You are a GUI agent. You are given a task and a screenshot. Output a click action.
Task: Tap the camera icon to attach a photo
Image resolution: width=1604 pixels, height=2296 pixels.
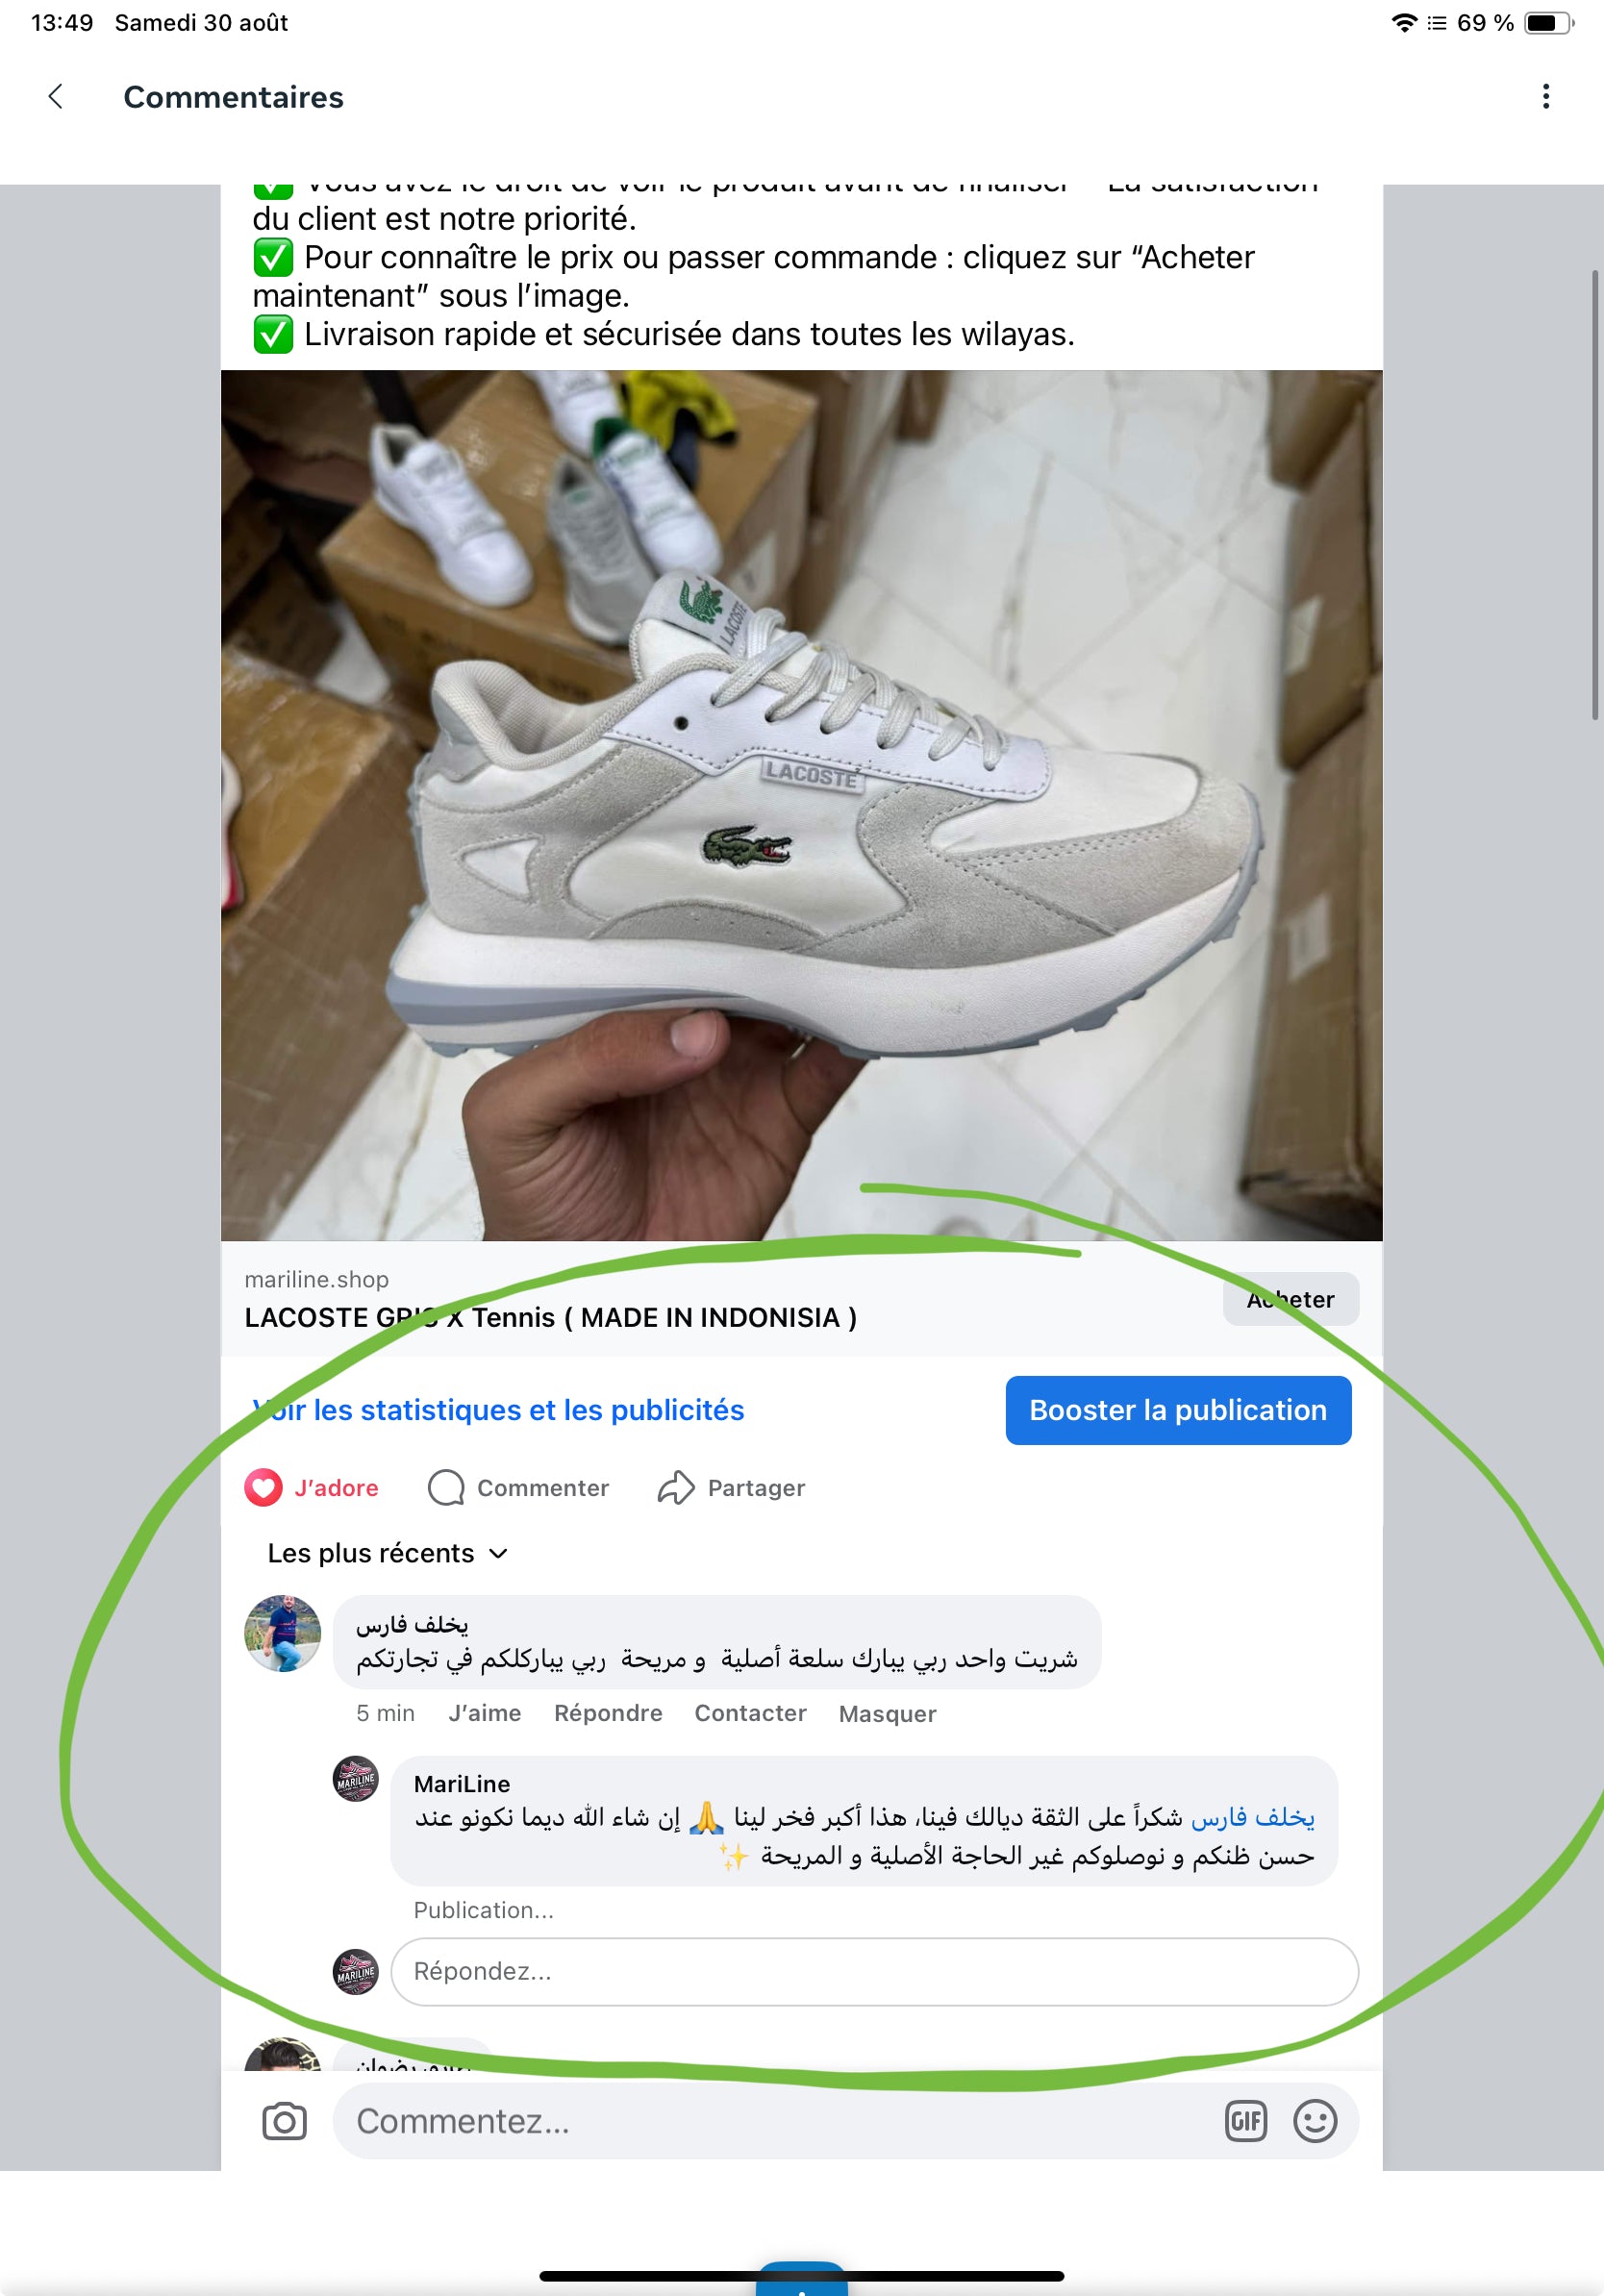(284, 2121)
